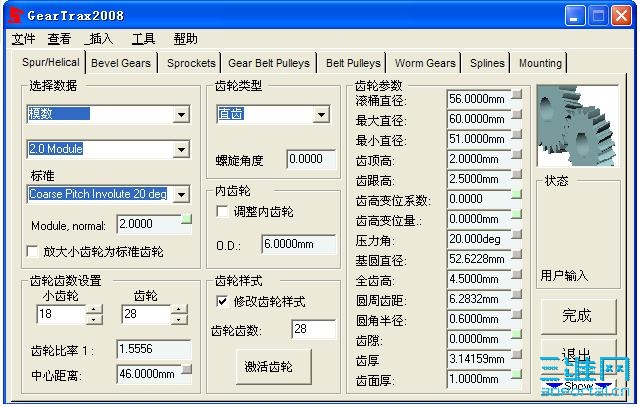Toggle green square next to 齿面厚 value
The image size is (640, 407).
517,374
